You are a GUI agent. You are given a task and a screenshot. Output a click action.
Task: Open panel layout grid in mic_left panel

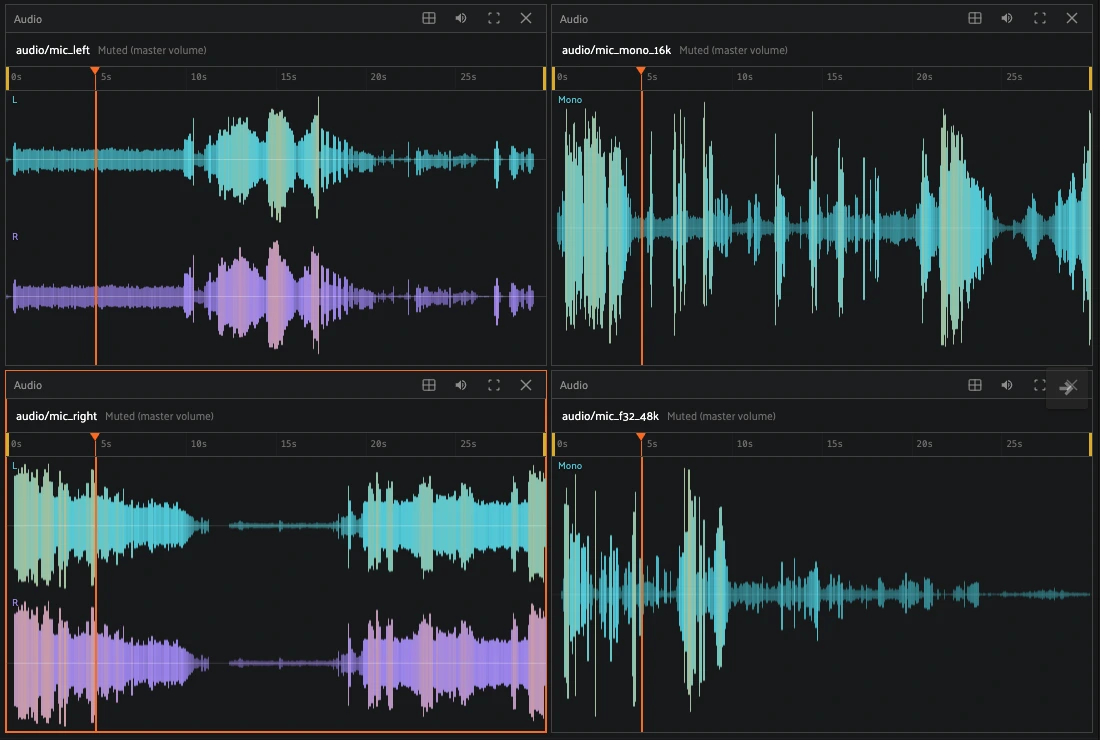coord(429,18)
